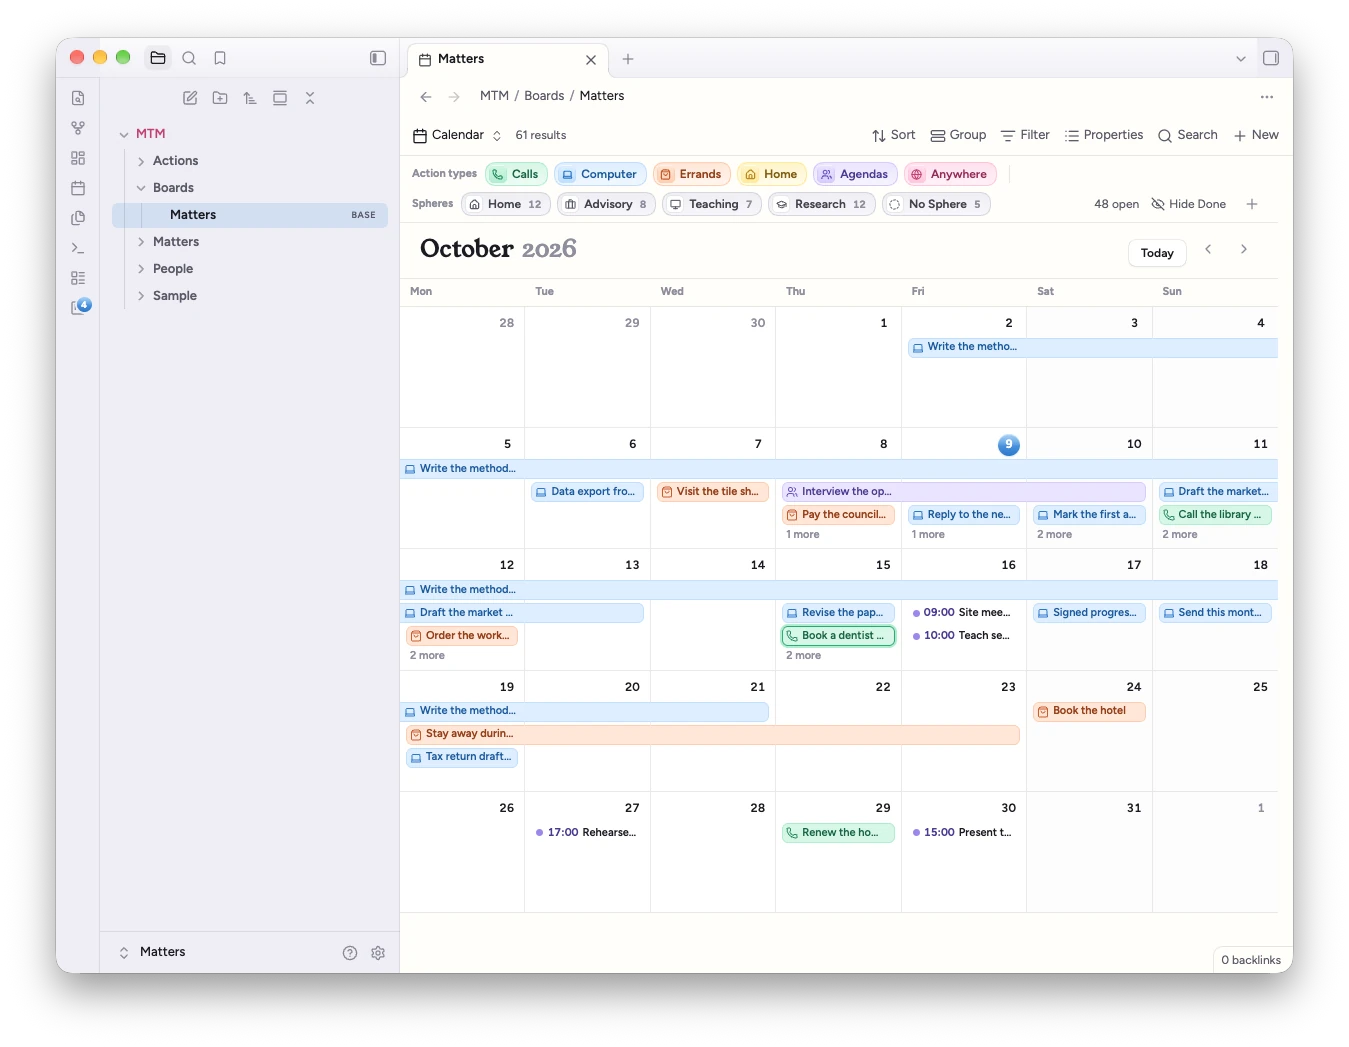Click the Search toolbar button
The width and height of the screenshot is (1349, 1047).
(1187, 135)
